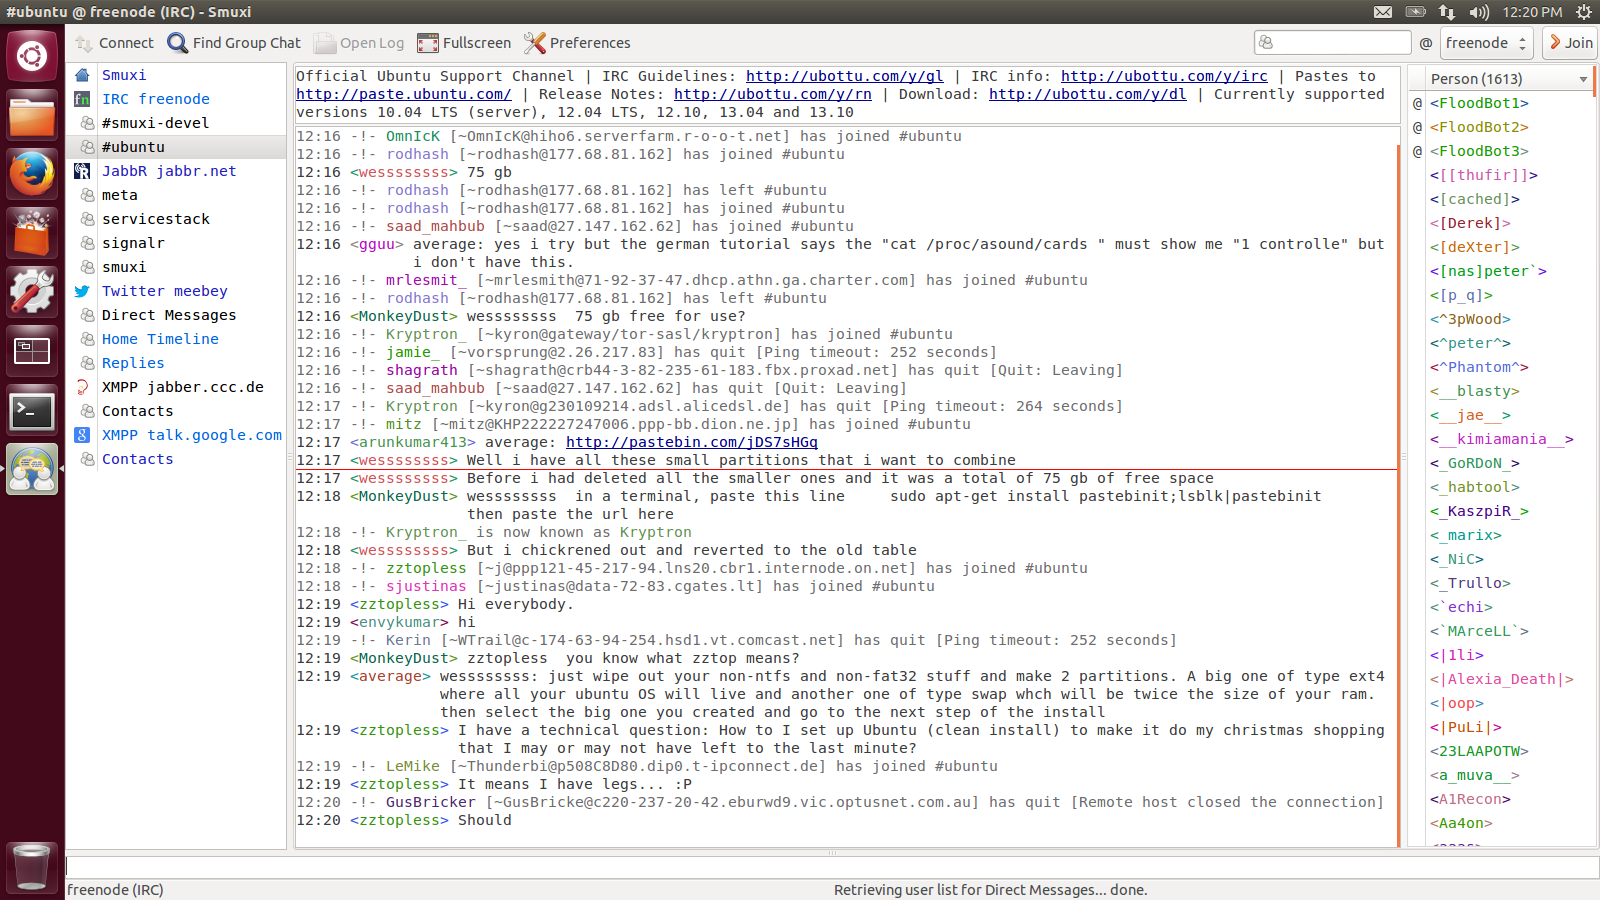Launch Firefox from the Ubuntu dock
Image resolution: width=1600 pixels, height=900 pixels.
click(x=32, y=174)
